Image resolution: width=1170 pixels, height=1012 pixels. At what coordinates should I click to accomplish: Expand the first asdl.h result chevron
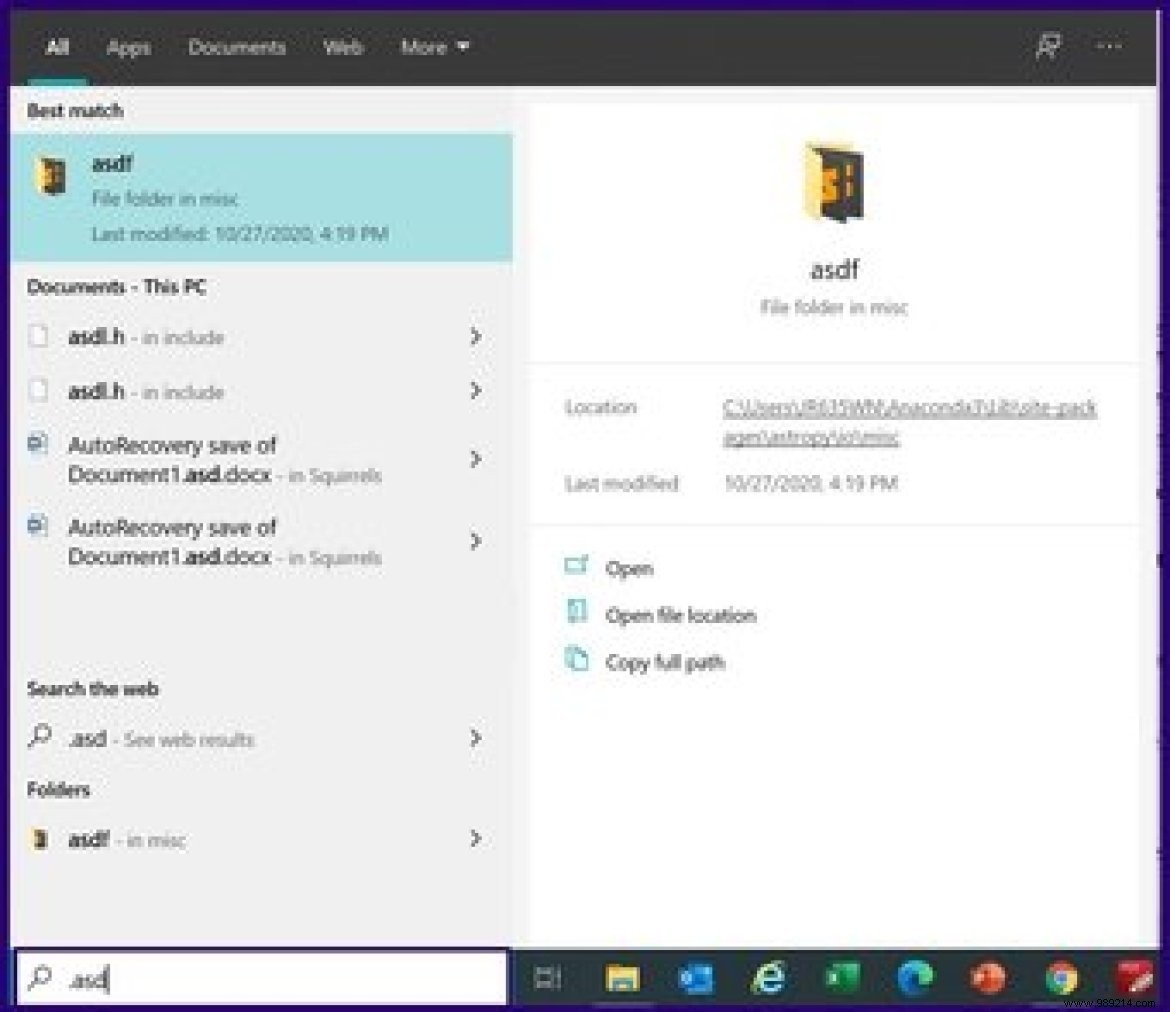[476, 337]
